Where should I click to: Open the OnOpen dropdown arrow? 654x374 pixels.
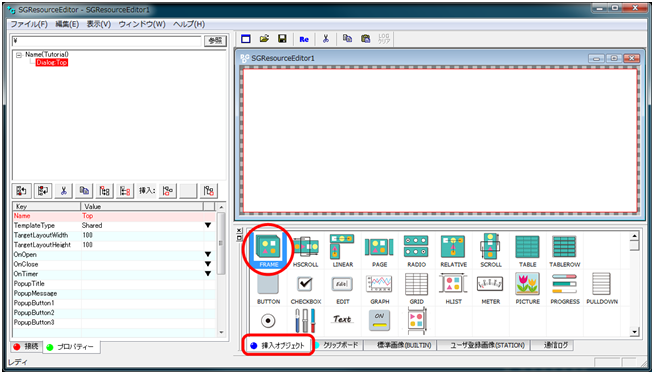tap(208, 254)
